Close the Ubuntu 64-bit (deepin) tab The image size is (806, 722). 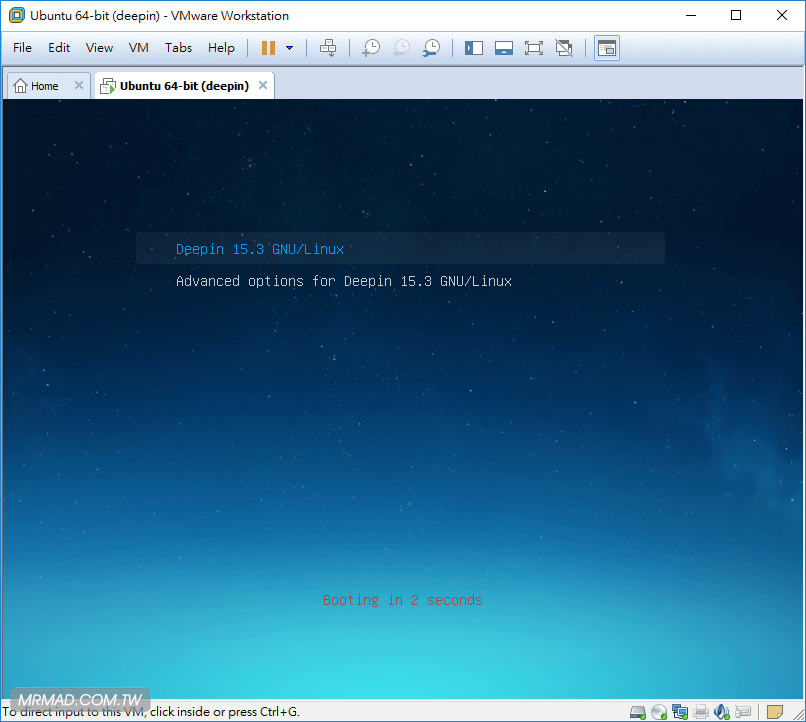(x=263, y=86)
